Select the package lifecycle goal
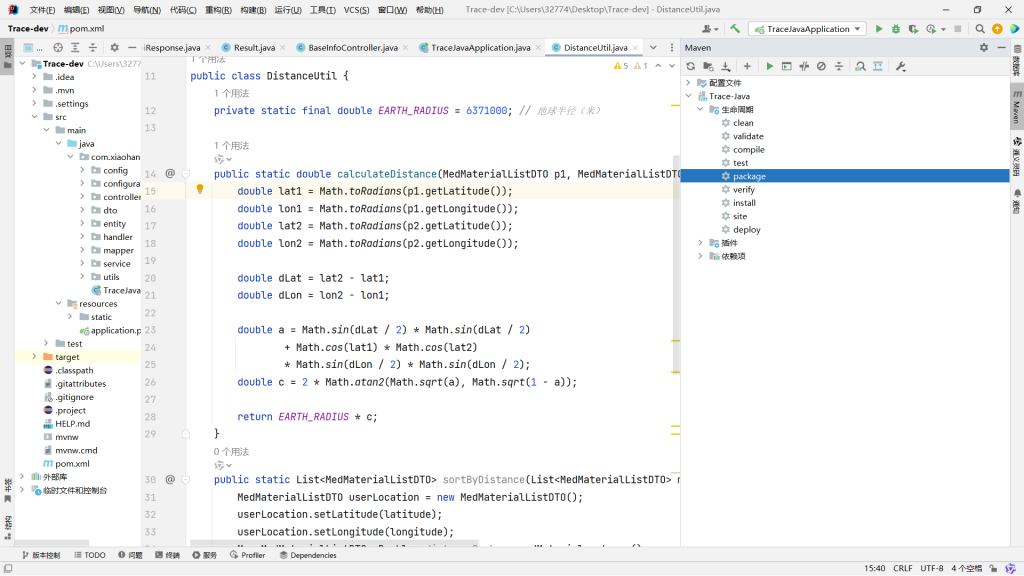 point(749,176)
